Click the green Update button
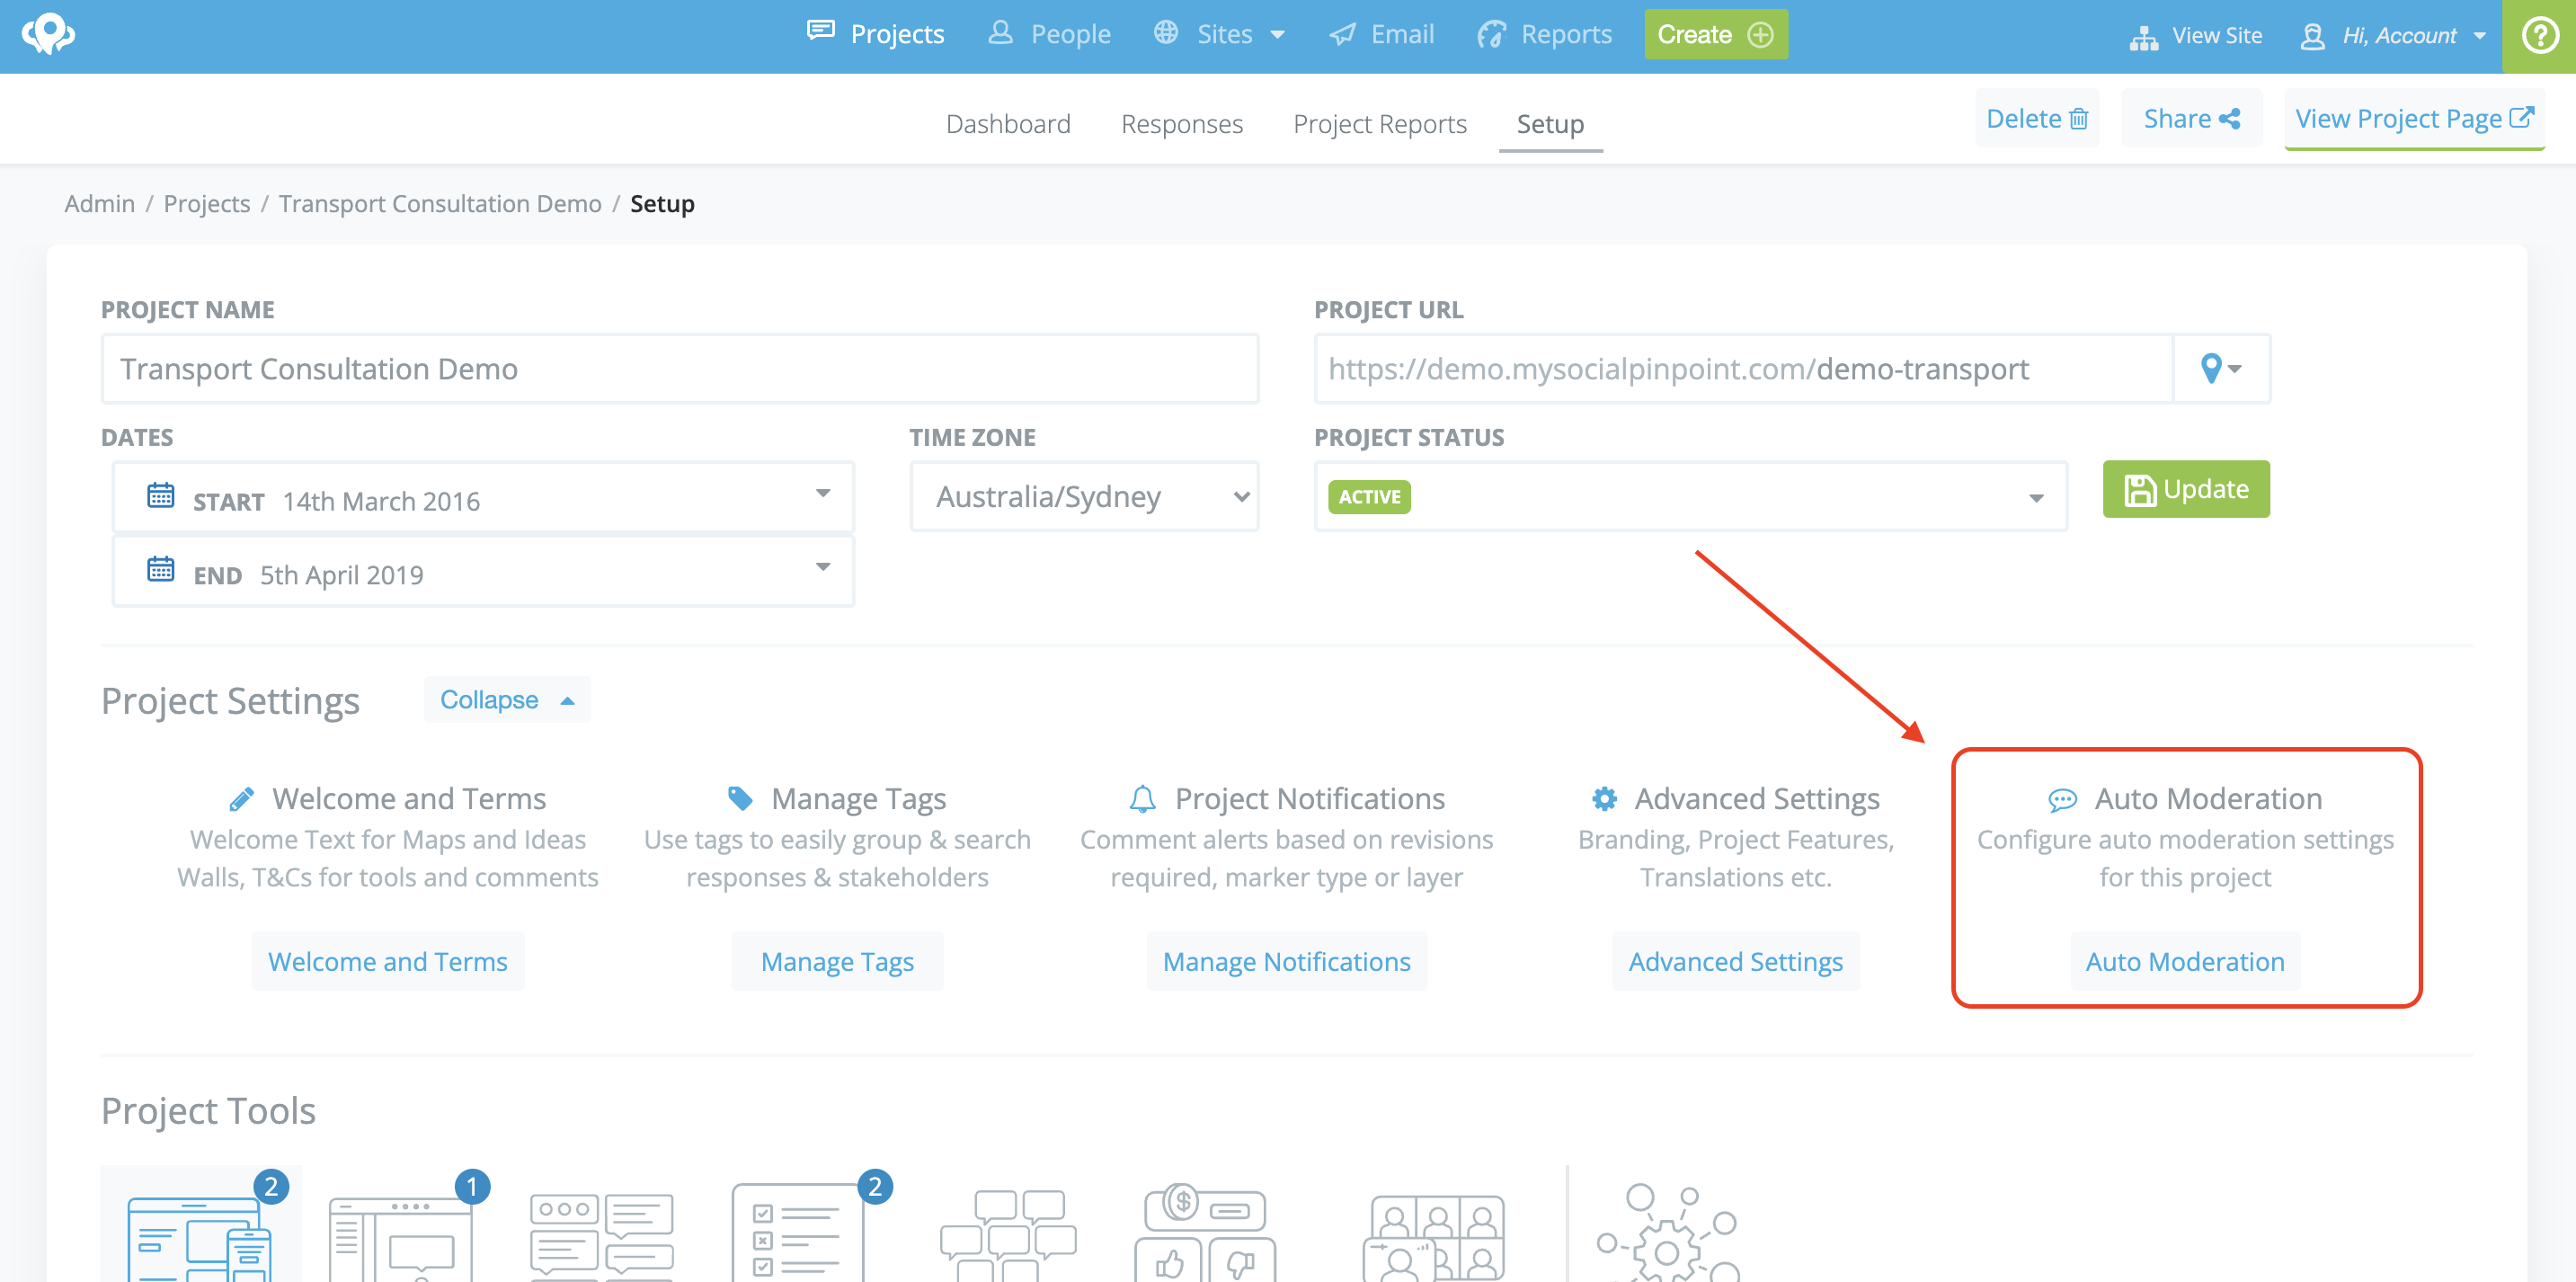Viewport: 2576px width, 1282px height. (x=2186, y=489)
